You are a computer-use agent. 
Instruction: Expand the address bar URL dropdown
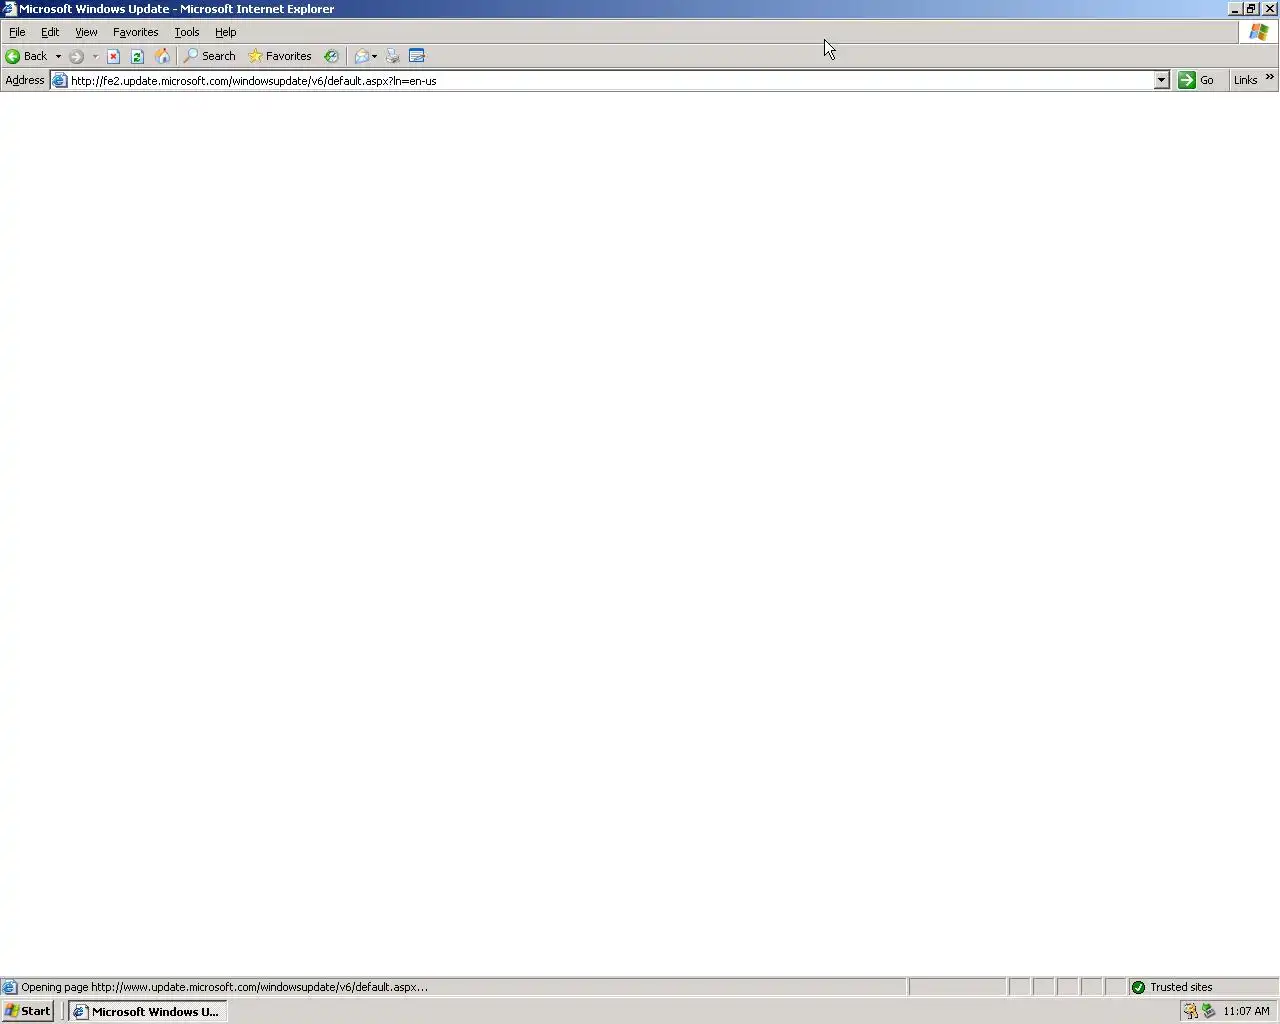(x=1161, y=80)
